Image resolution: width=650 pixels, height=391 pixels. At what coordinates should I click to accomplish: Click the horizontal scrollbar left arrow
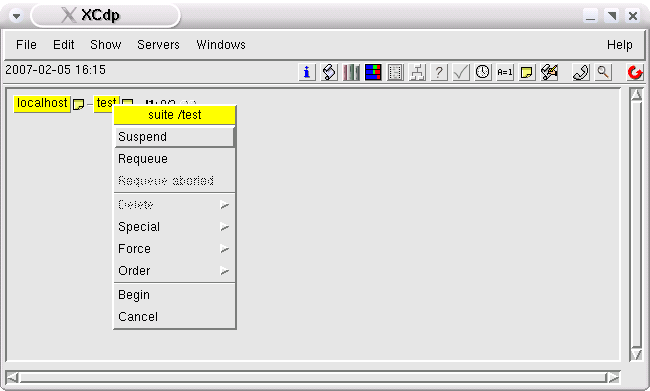click(13, 377)
